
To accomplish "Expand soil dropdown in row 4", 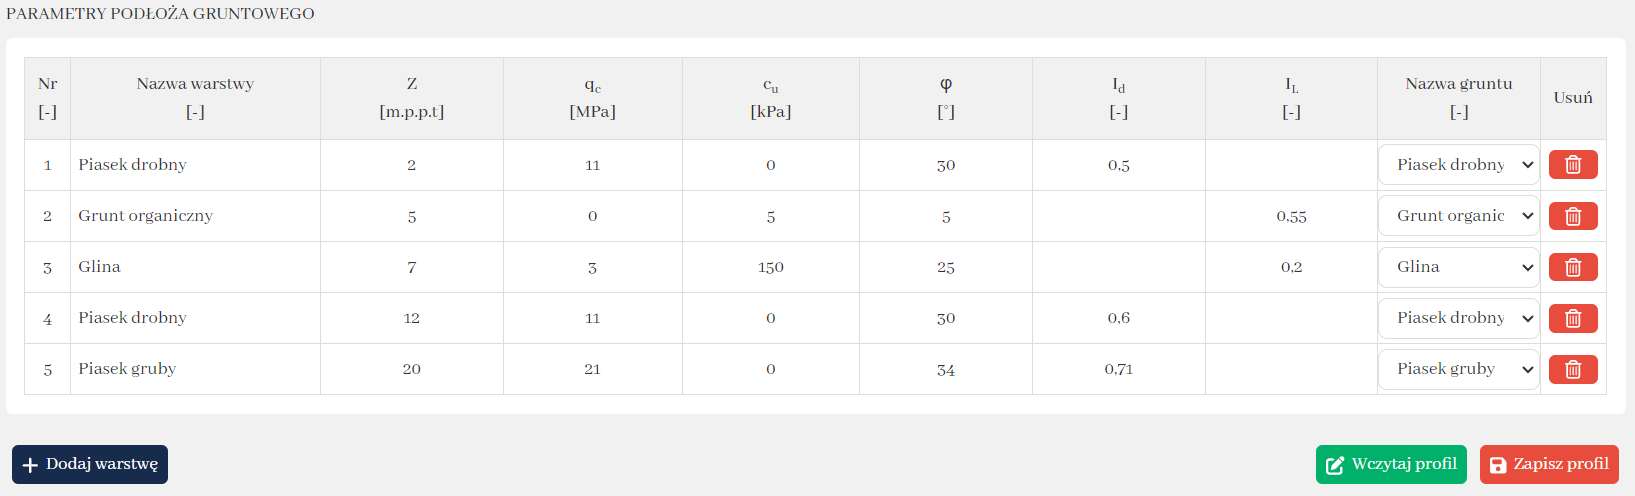I will 1458,318.
